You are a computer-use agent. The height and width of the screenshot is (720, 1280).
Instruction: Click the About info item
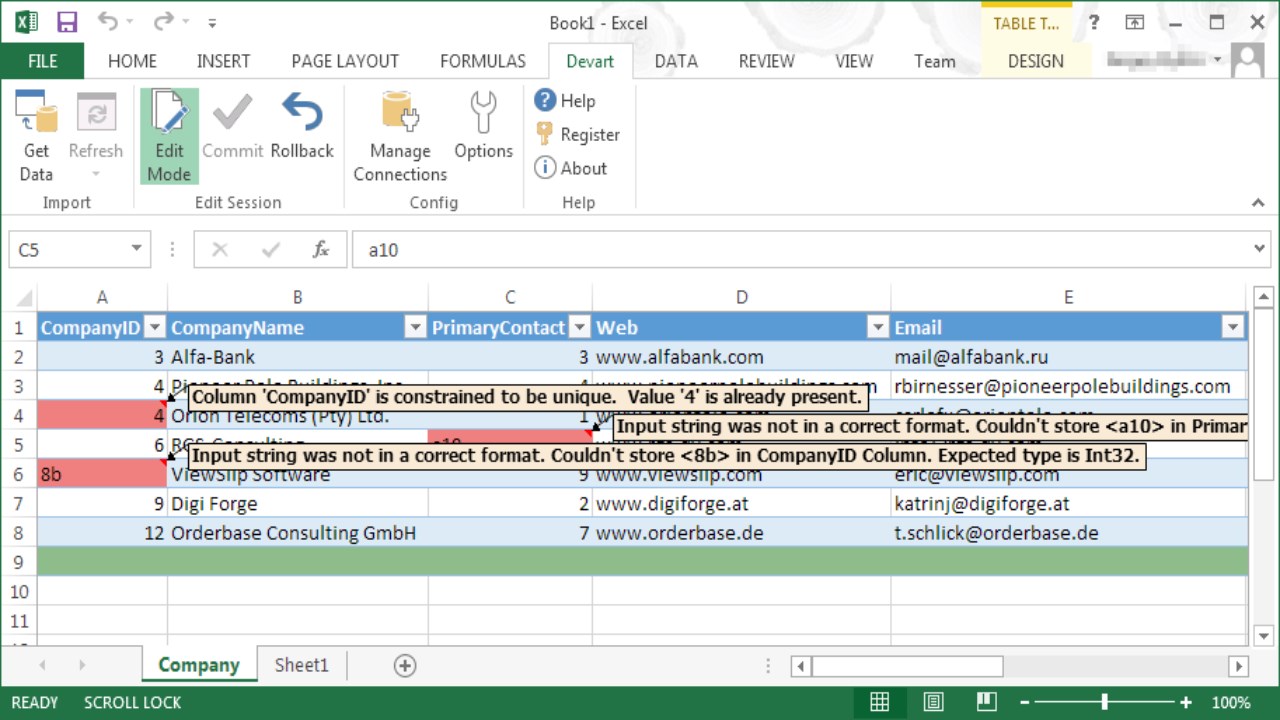(571, 168)
